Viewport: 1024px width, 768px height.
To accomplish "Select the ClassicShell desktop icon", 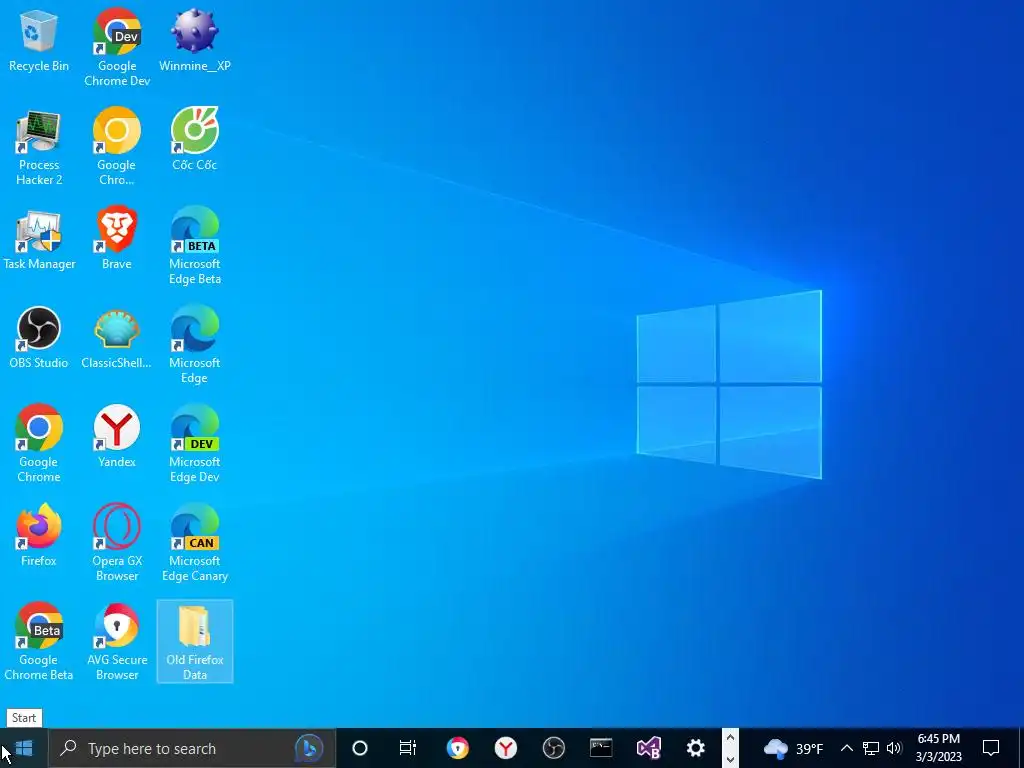I will point(117,338).
